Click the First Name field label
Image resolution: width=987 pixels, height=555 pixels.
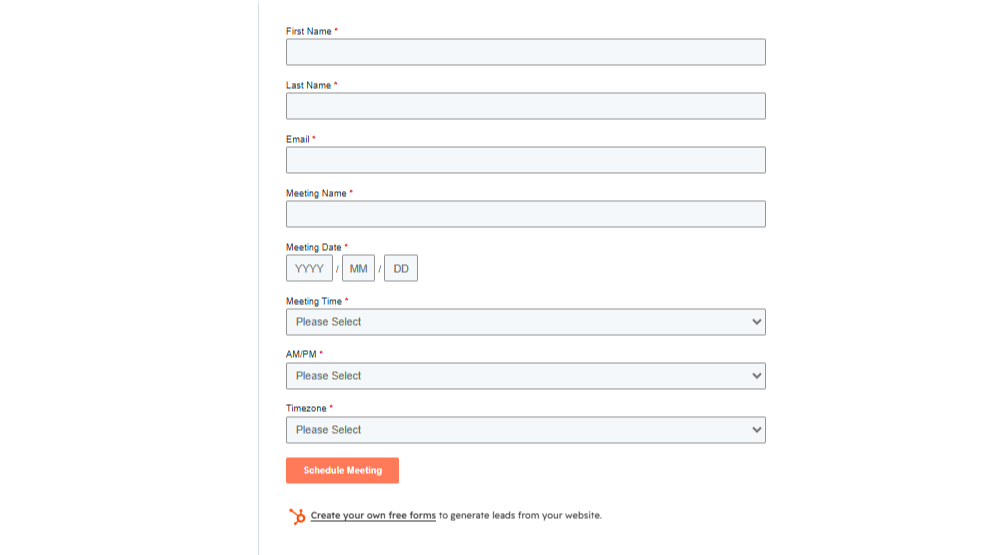308,31
